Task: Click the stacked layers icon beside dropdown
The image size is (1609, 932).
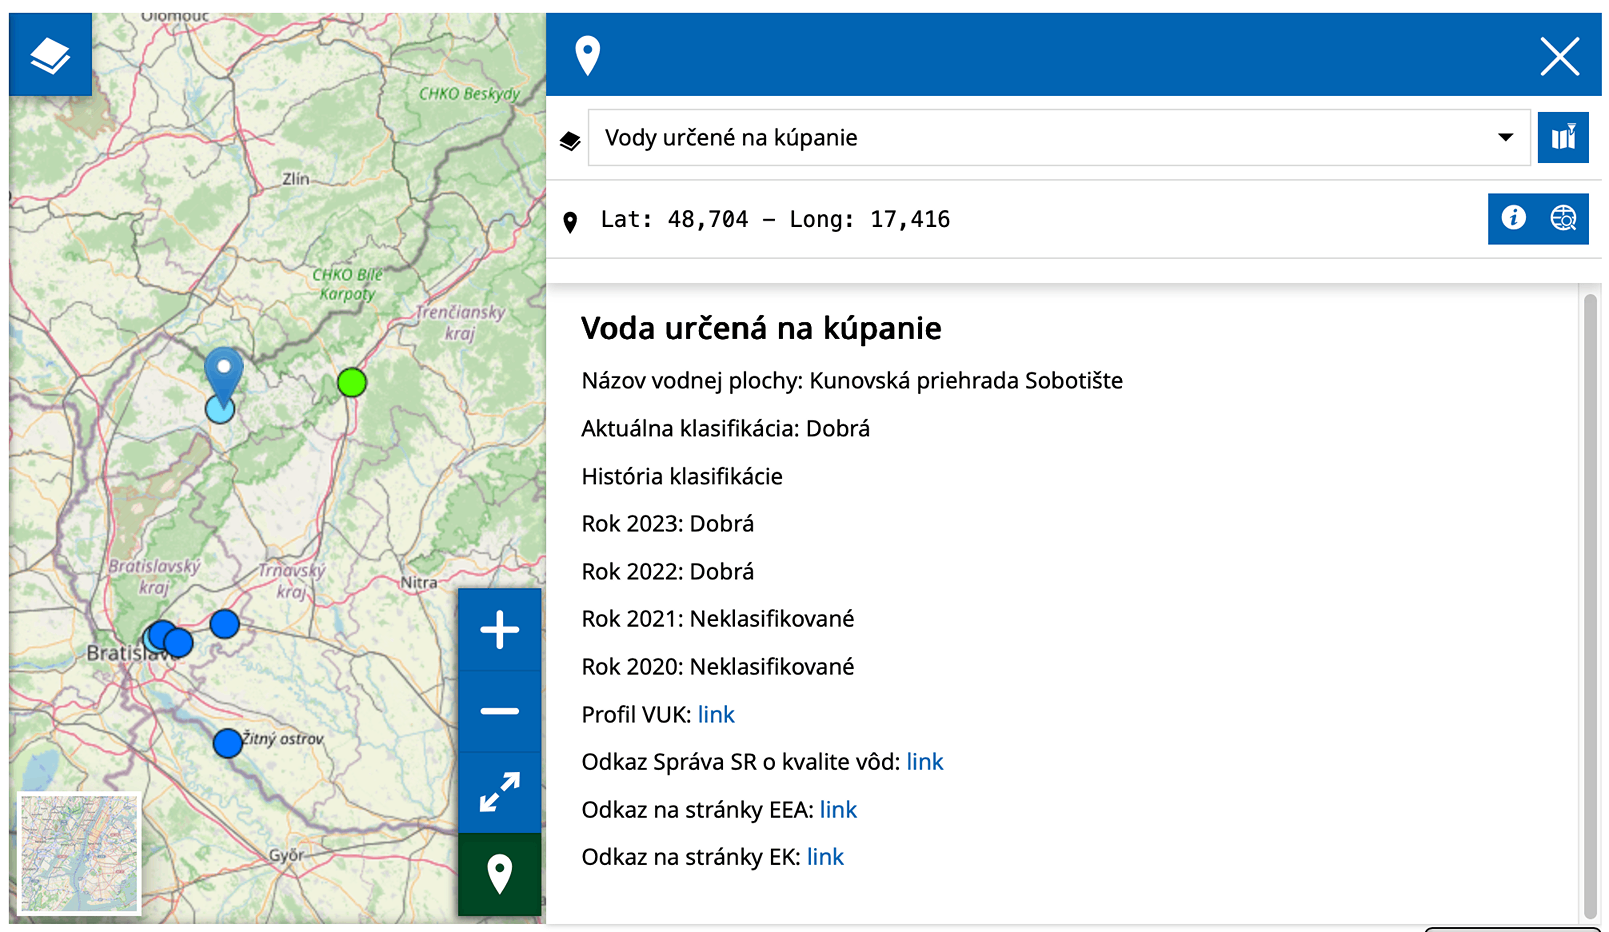Action: 570,141
